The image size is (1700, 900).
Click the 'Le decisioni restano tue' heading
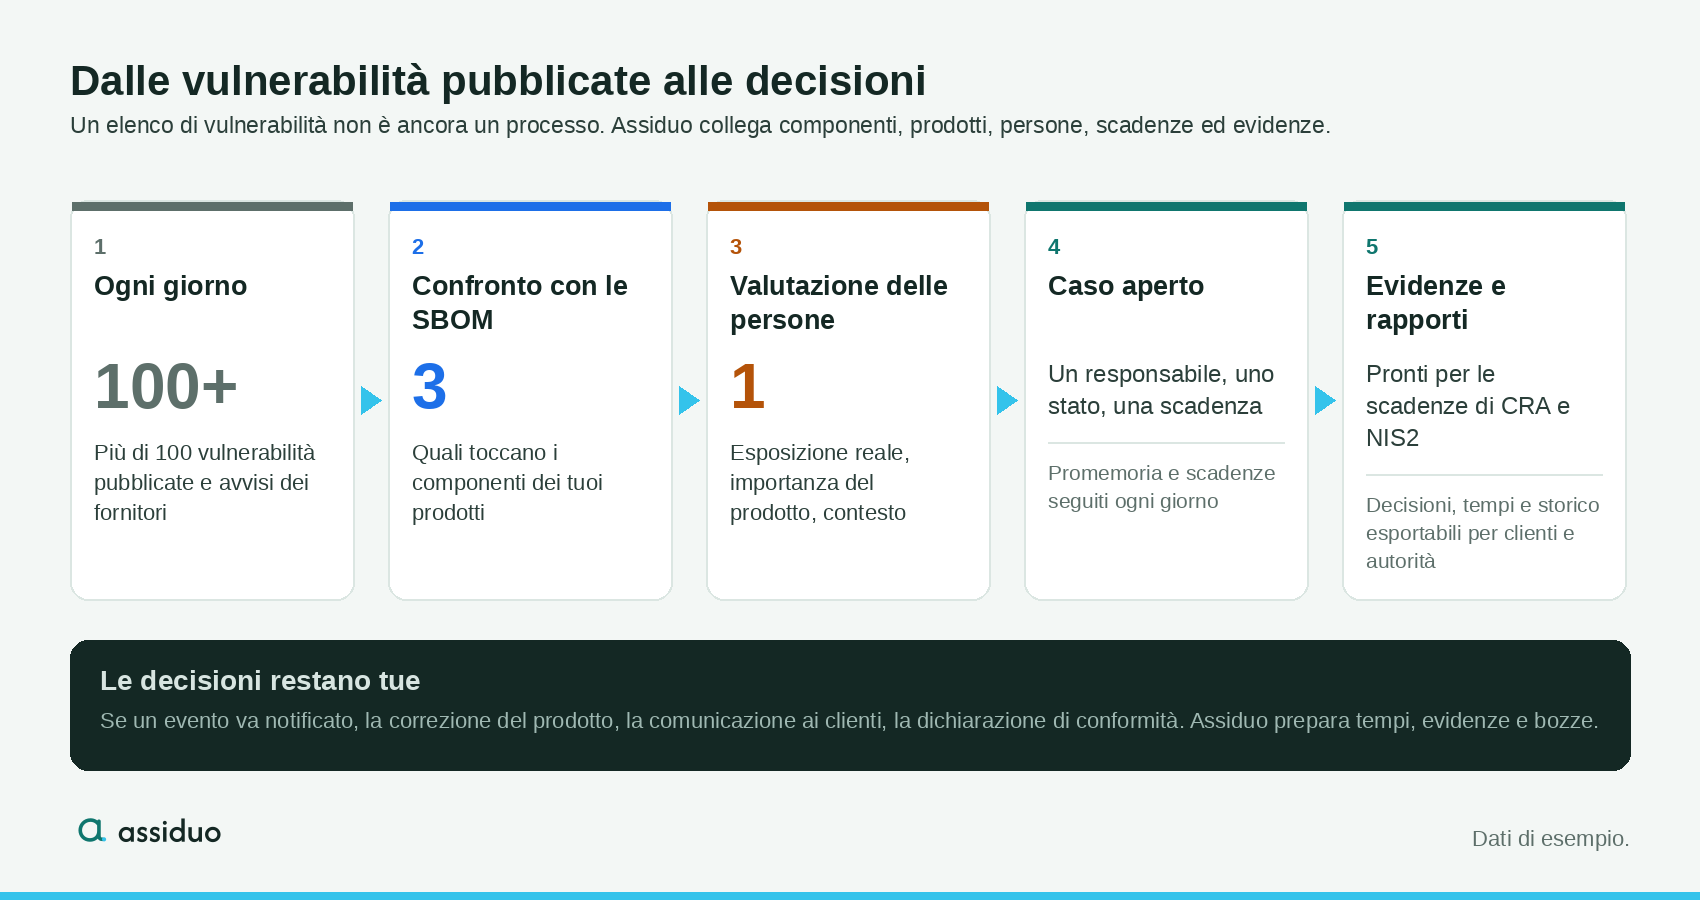click(260, 681)
